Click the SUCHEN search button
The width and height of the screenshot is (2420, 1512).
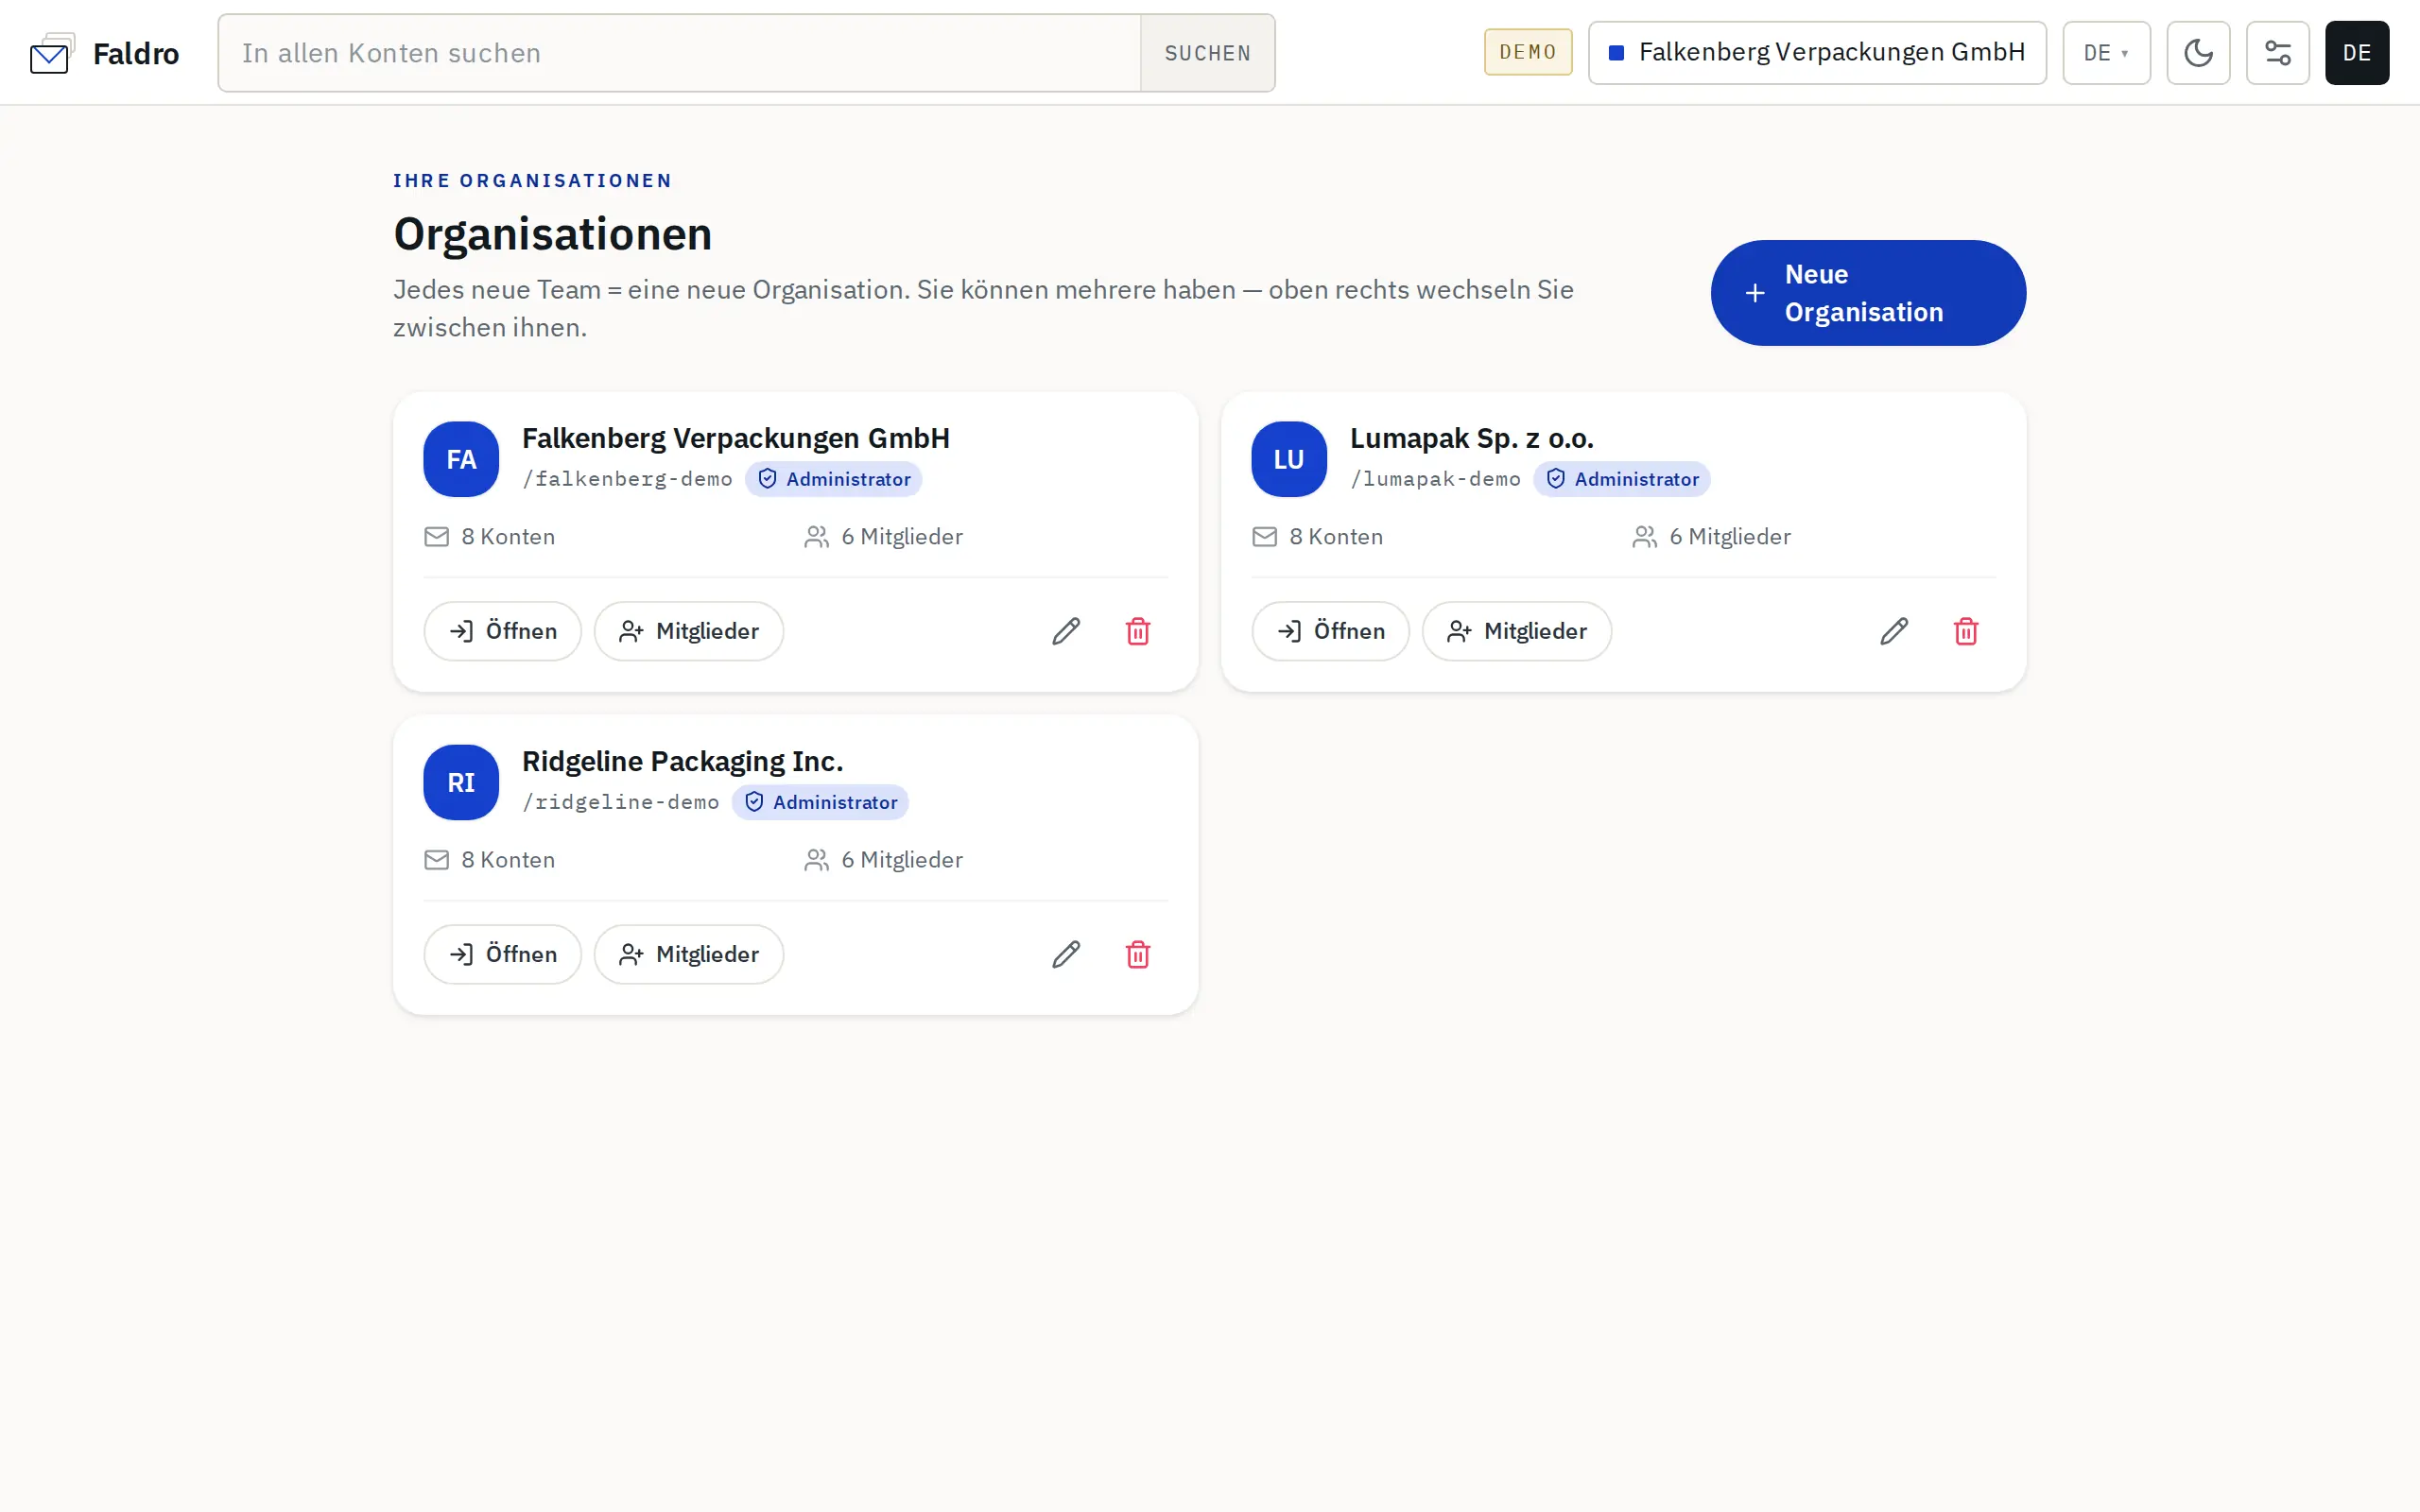pyautogui.click(x=1207, y=53)
